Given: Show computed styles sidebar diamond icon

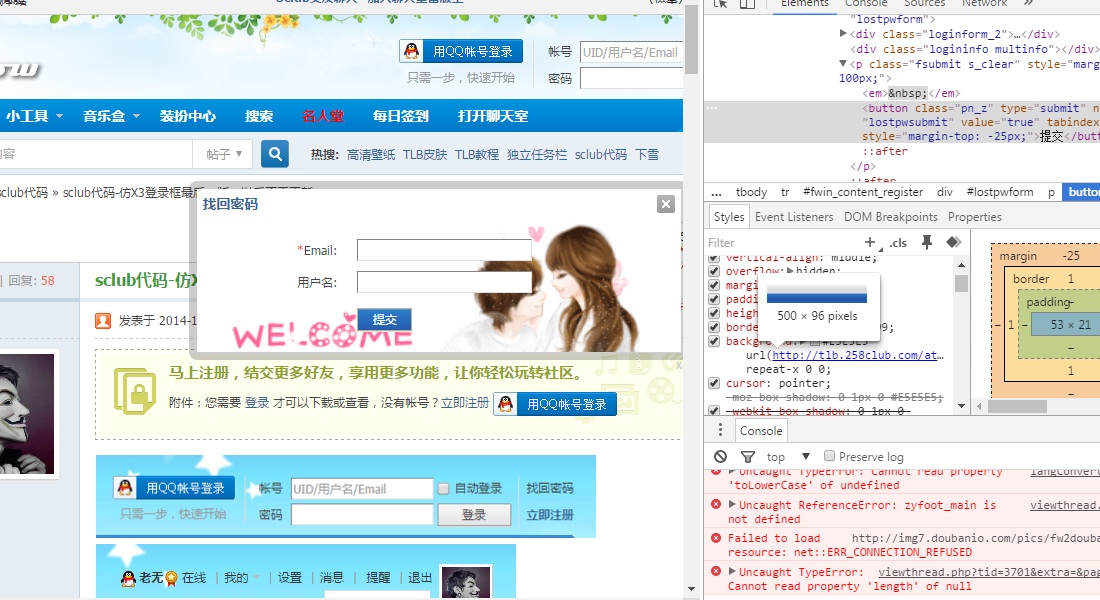Looking at the screenshot, I should click(x=953, y=242).
